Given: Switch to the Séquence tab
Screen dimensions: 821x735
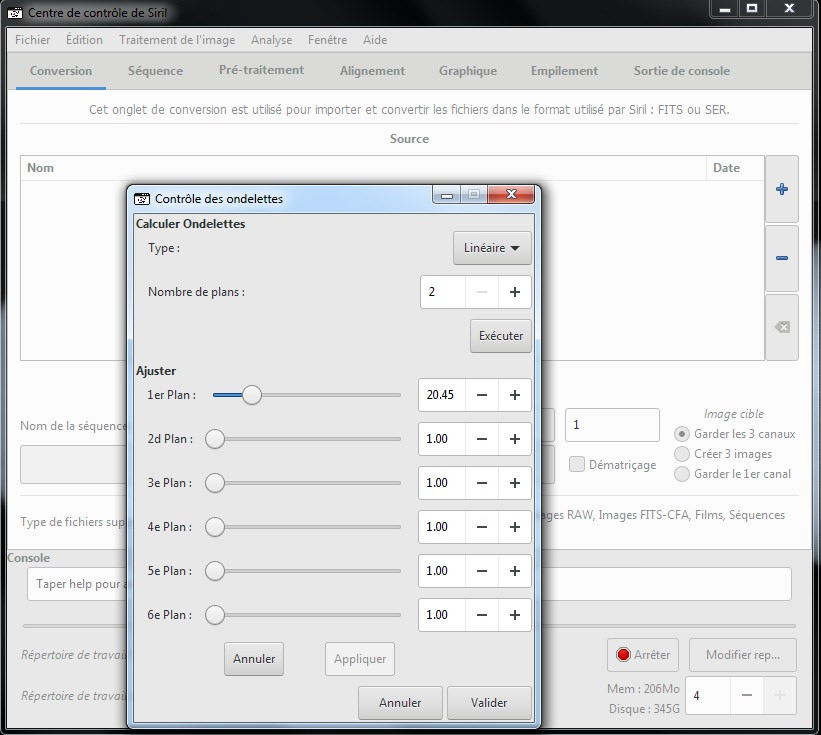Looking at the screenshot, I should (156, 71).
